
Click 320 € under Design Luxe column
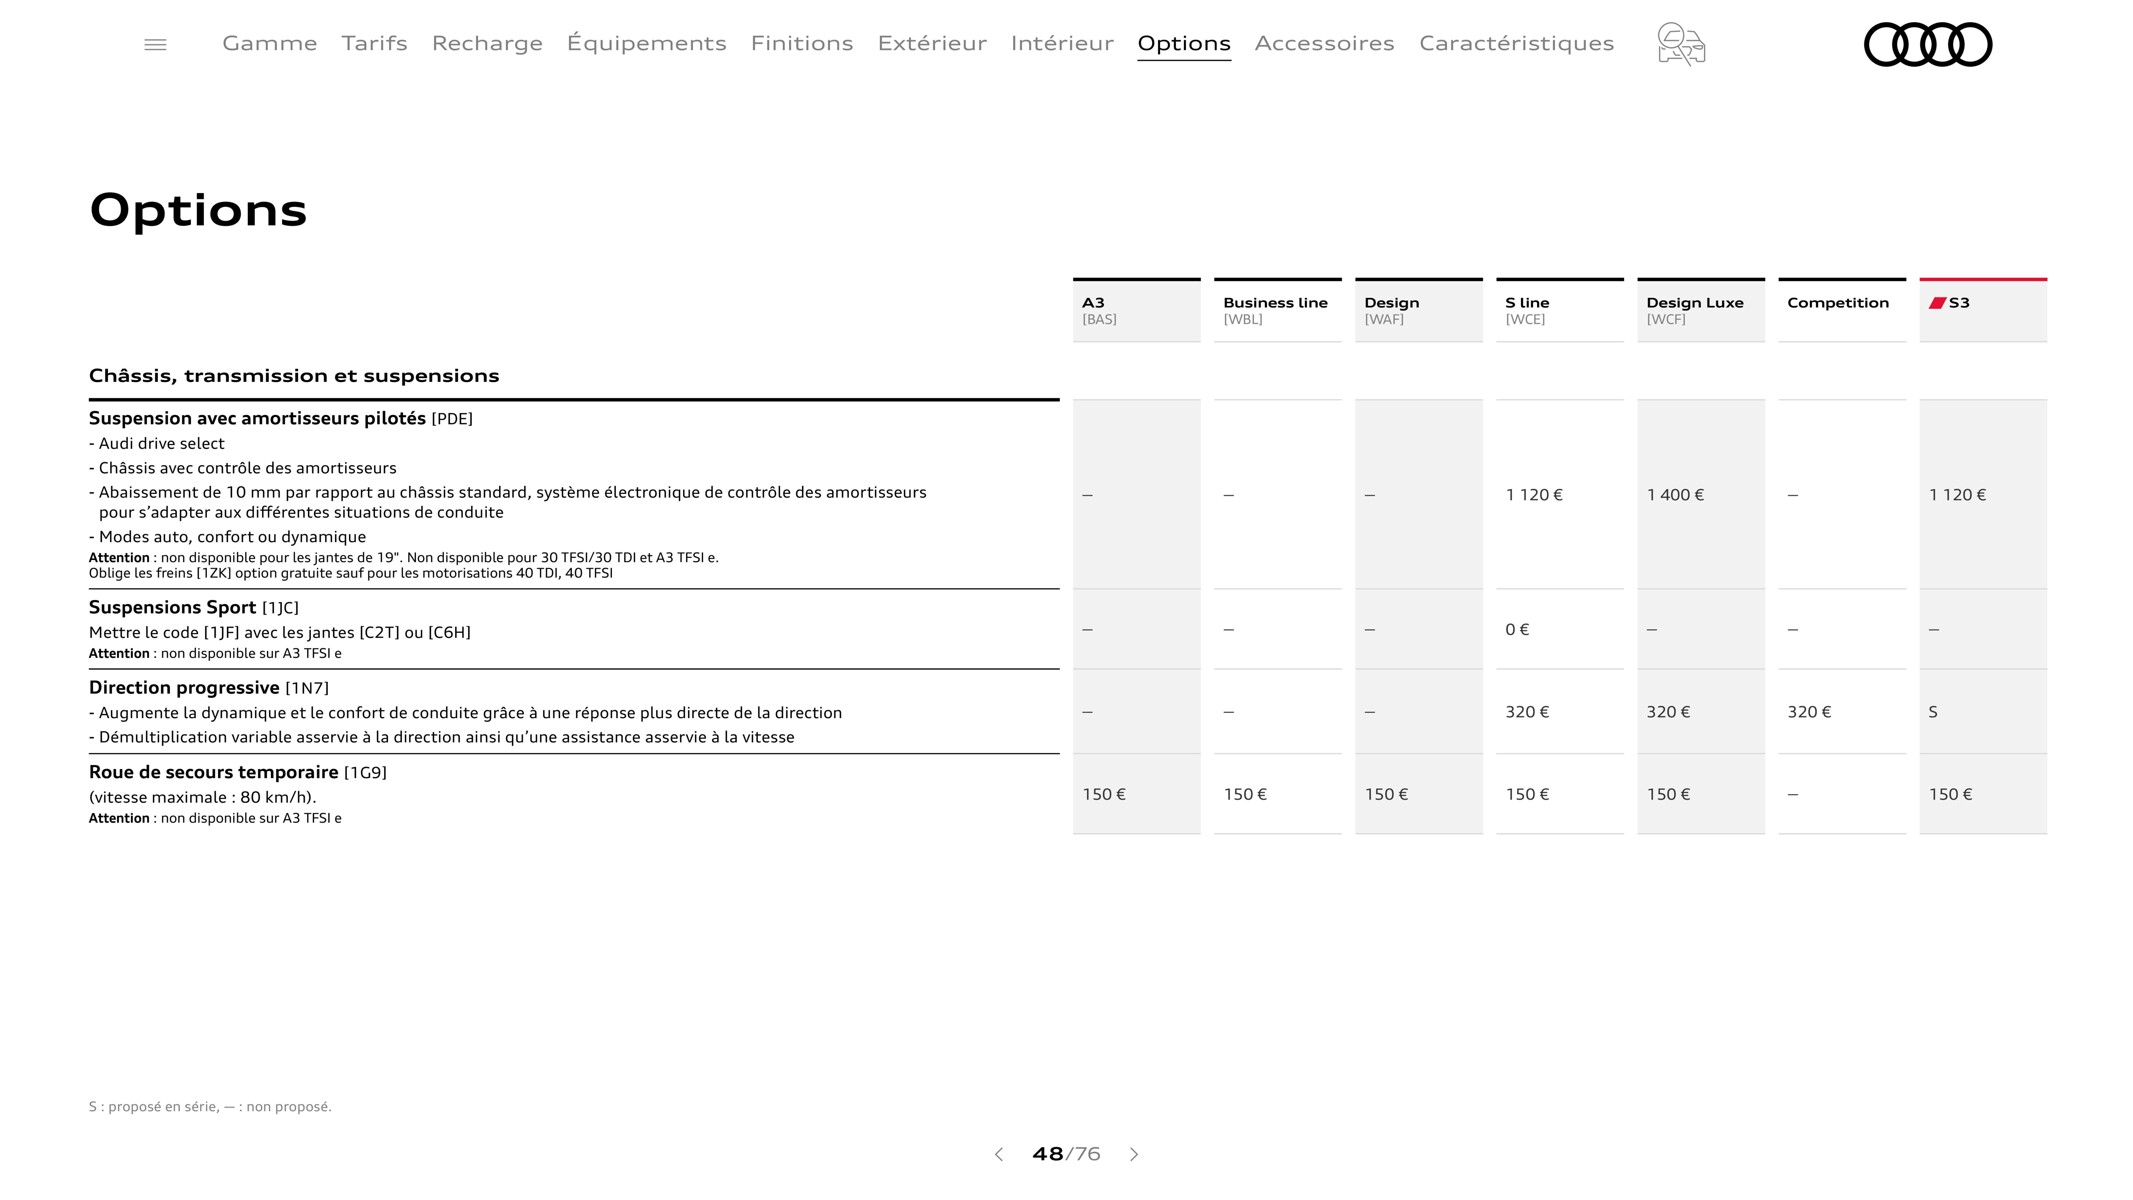pyautogui.click(x=1668, y=712)
